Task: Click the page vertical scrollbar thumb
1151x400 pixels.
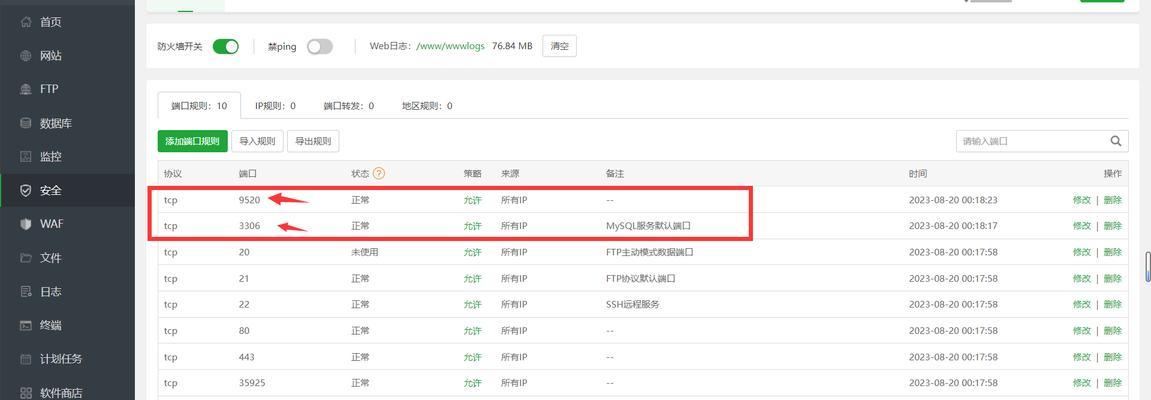Action: click(x=1147, y=266)
